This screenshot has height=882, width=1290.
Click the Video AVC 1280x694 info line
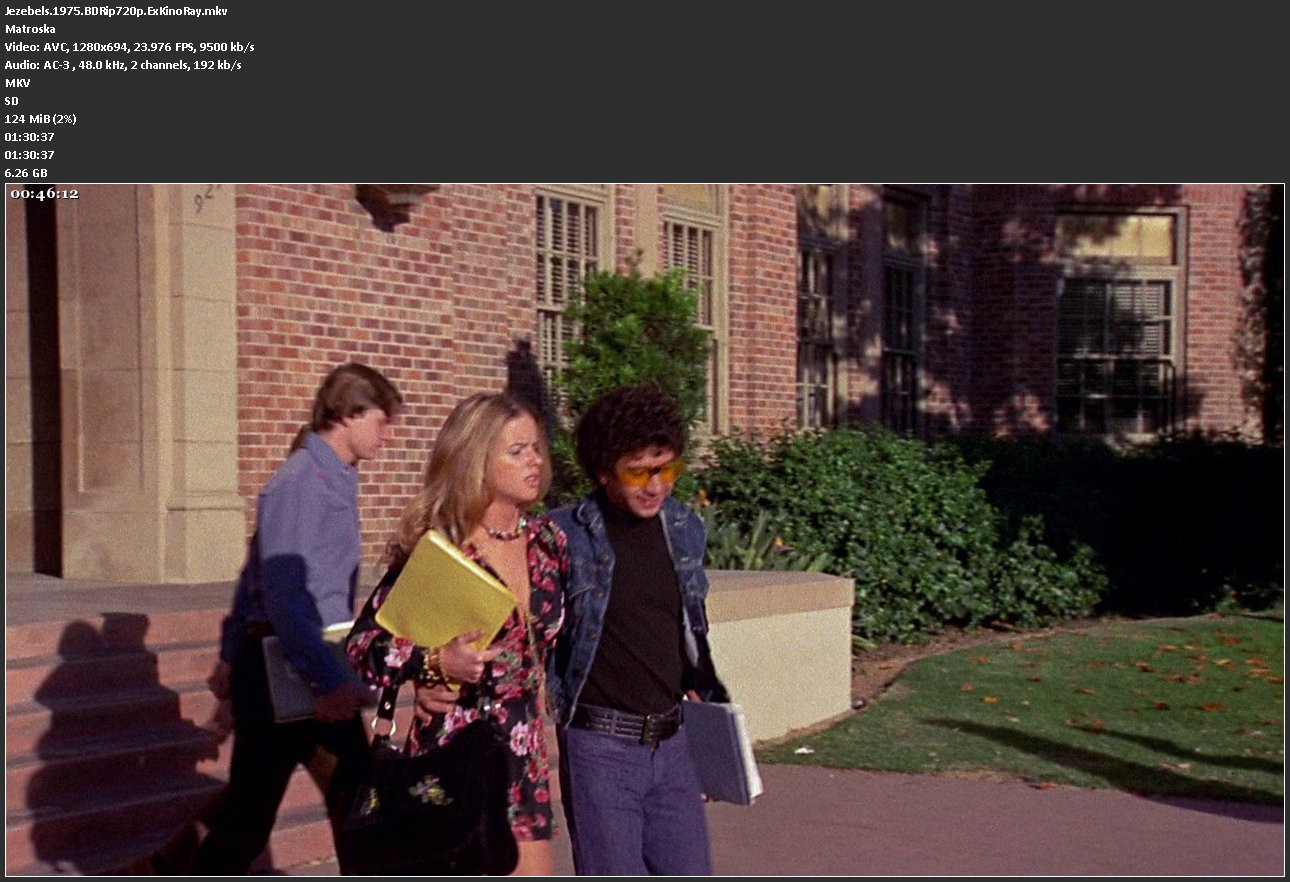tap(129, 47)
